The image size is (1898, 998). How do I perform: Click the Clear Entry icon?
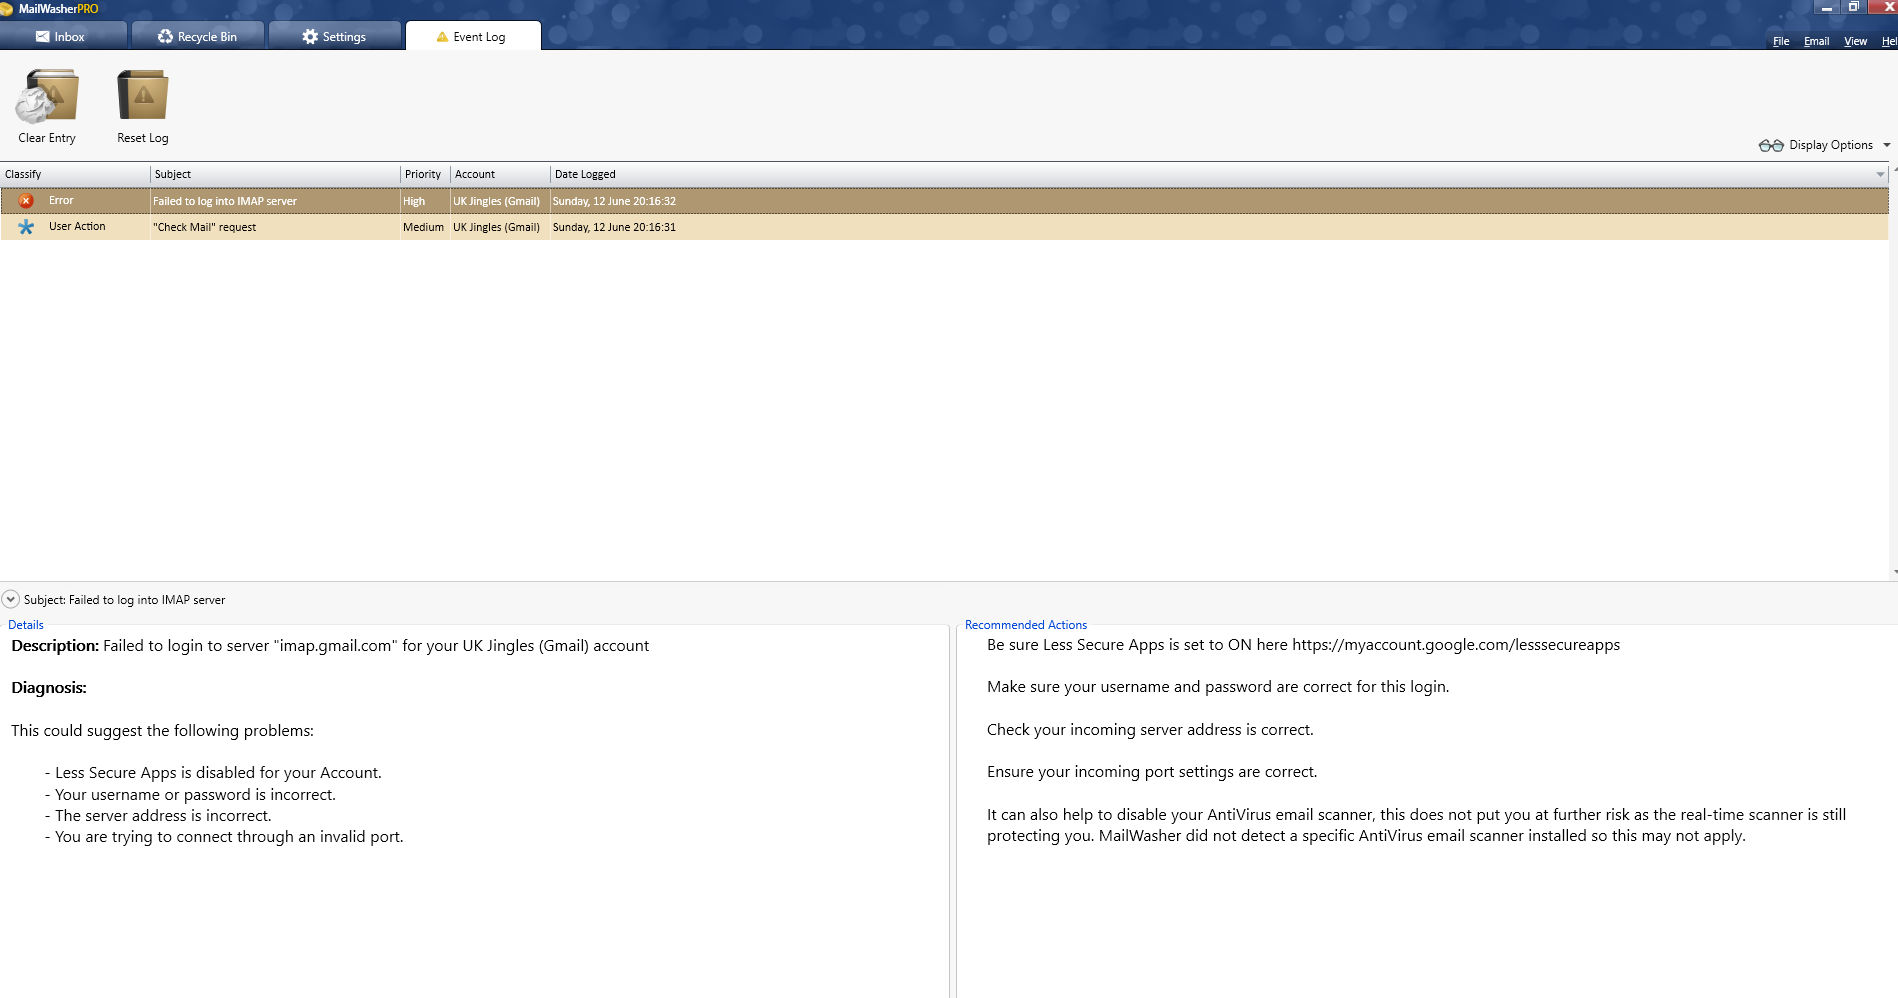coord(46,97)
